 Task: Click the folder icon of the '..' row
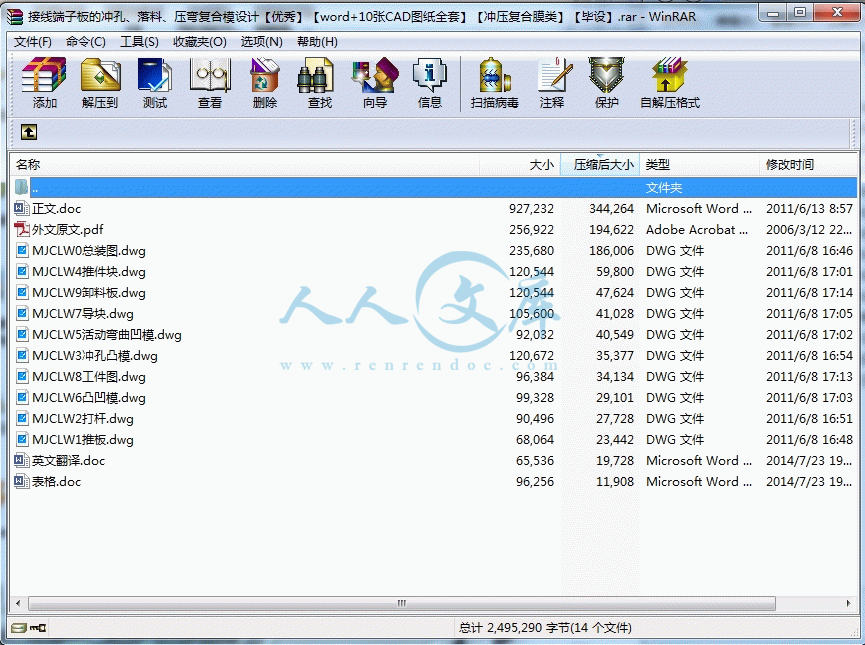coord(22,188)
